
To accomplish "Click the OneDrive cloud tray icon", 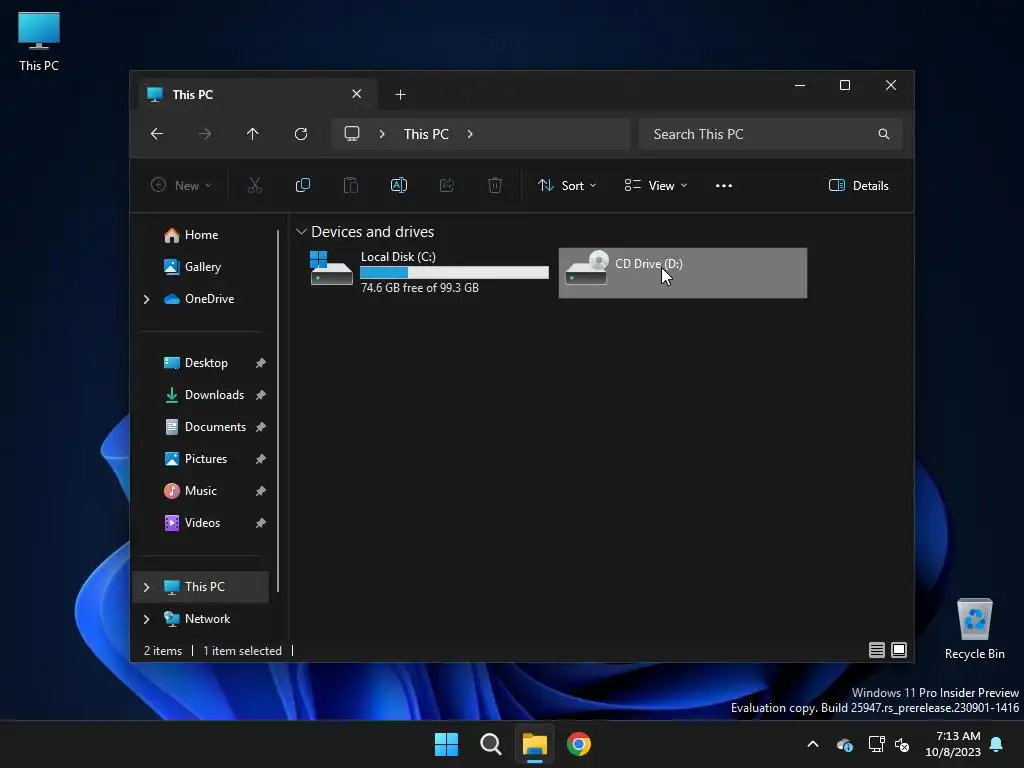I will 844,744.
